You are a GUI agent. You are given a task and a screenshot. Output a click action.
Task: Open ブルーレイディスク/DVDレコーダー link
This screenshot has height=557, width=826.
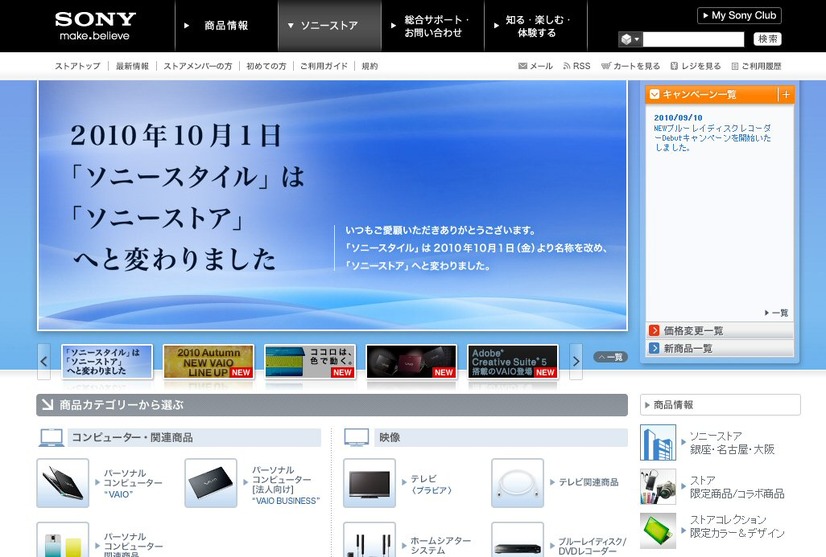592,546
